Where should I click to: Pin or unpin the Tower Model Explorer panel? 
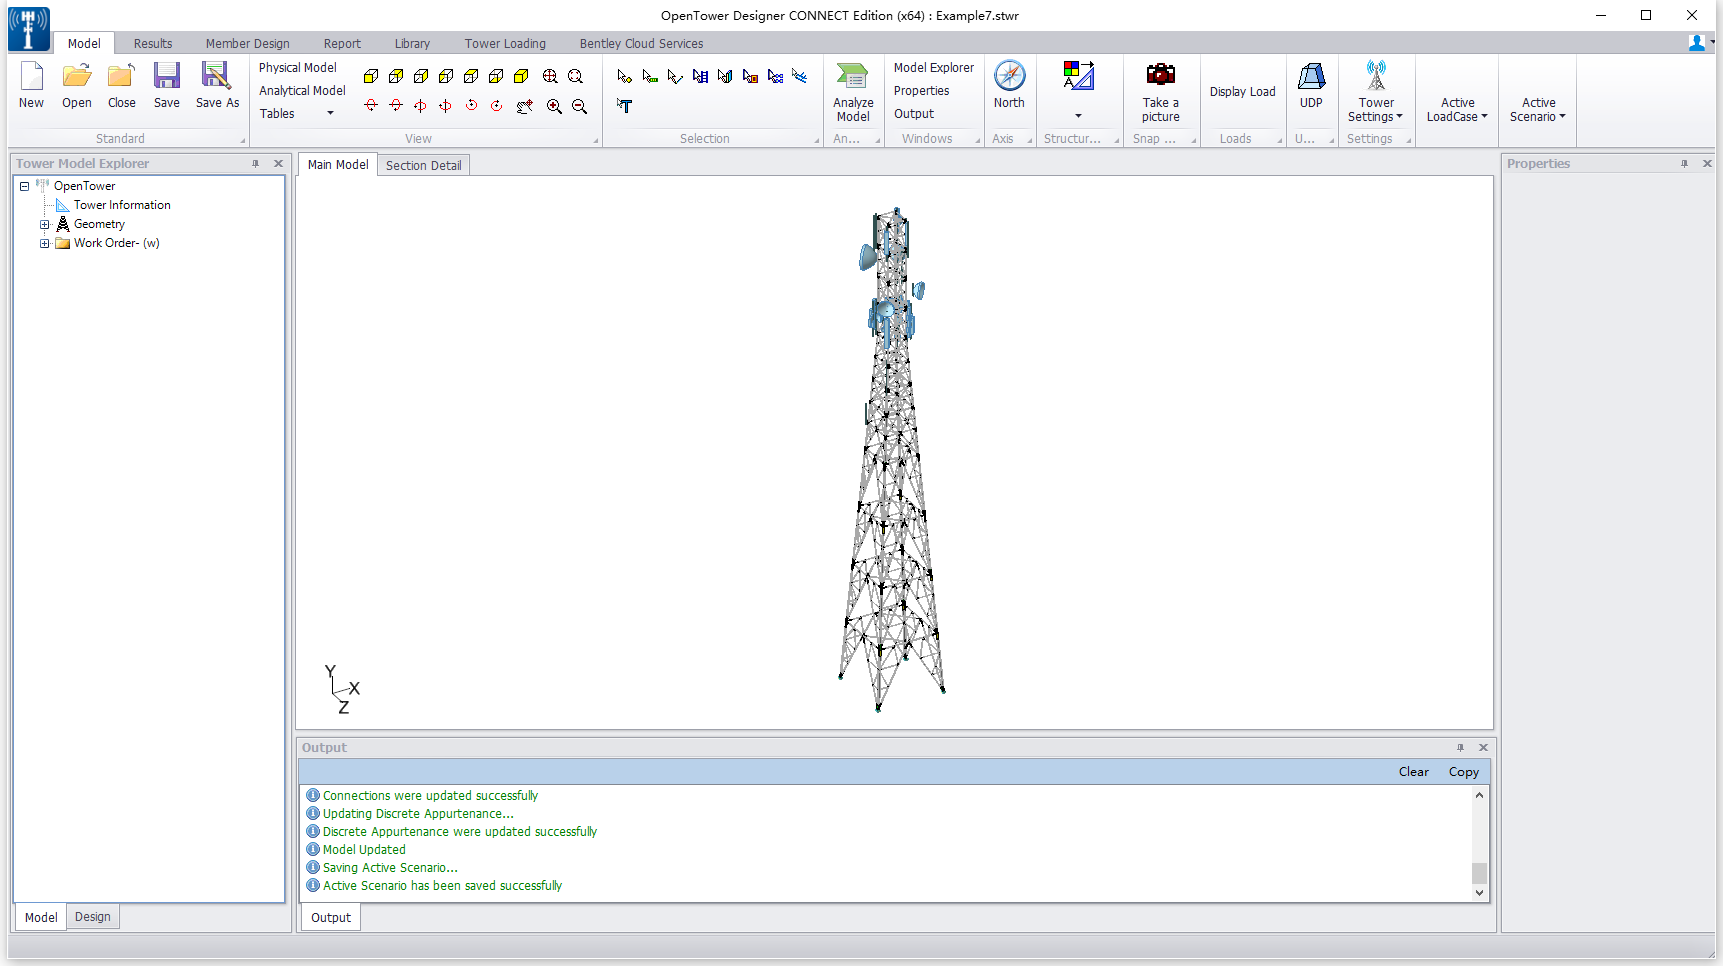pos(255,163)
